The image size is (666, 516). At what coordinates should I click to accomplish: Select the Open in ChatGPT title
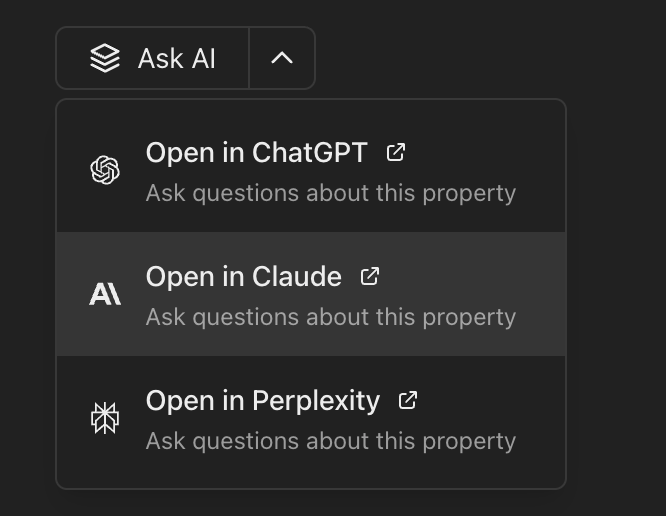256,153
